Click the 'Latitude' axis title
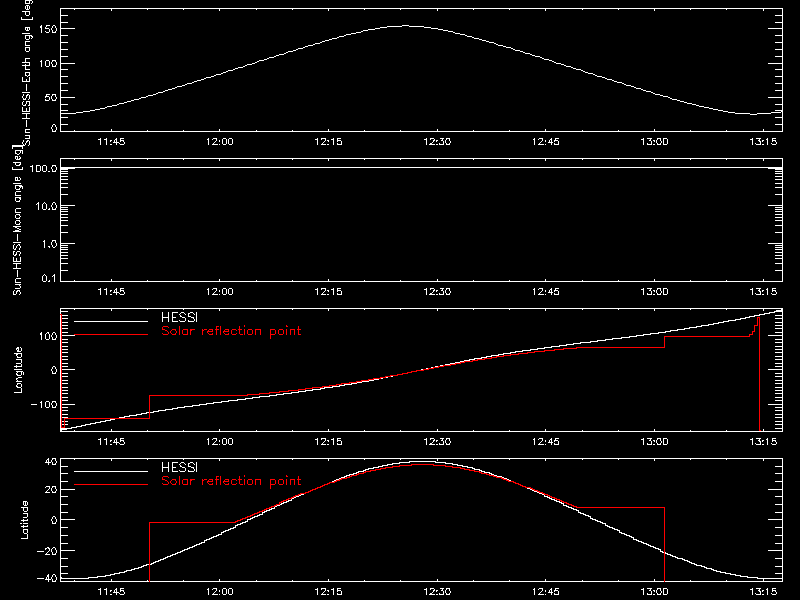Viewport: 800px width, 600px height. pyautogui.click(x=24, y=520)
